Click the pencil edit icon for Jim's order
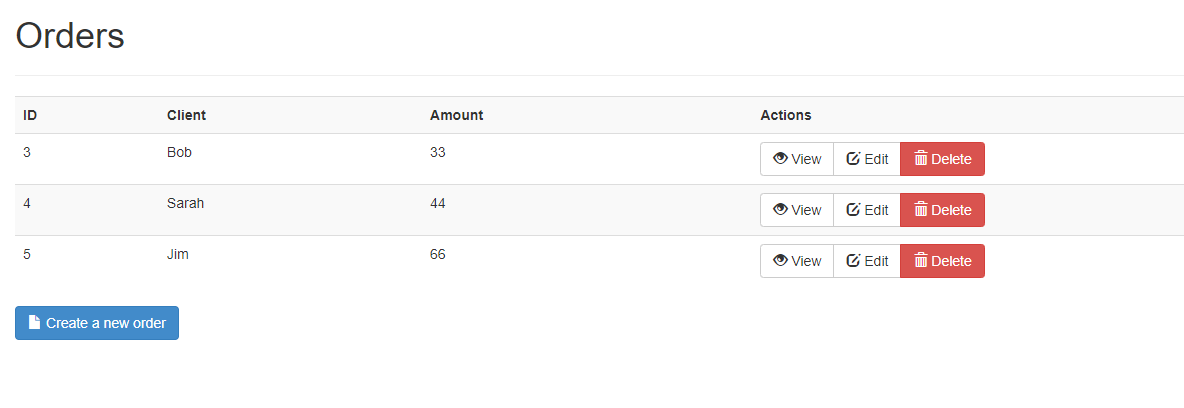Image resolution: width=1184 pixels, height=408 pixels. [x=853, y=261]
